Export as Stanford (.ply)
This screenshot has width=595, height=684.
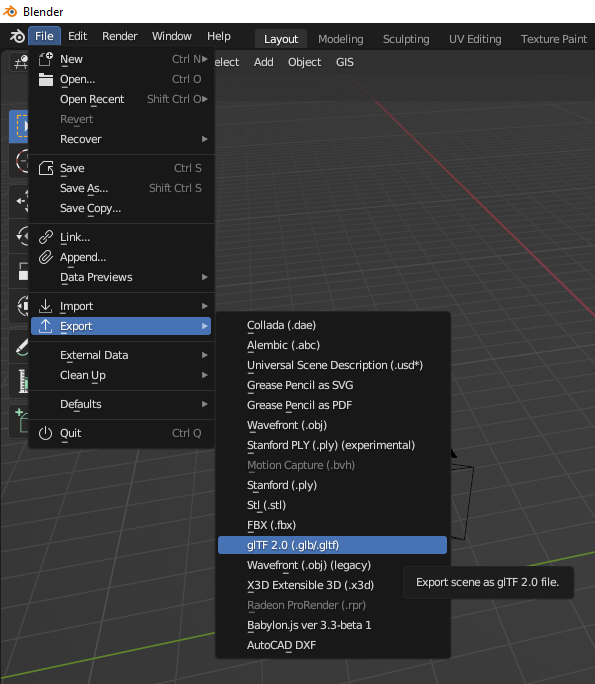[x=332, y=485]
